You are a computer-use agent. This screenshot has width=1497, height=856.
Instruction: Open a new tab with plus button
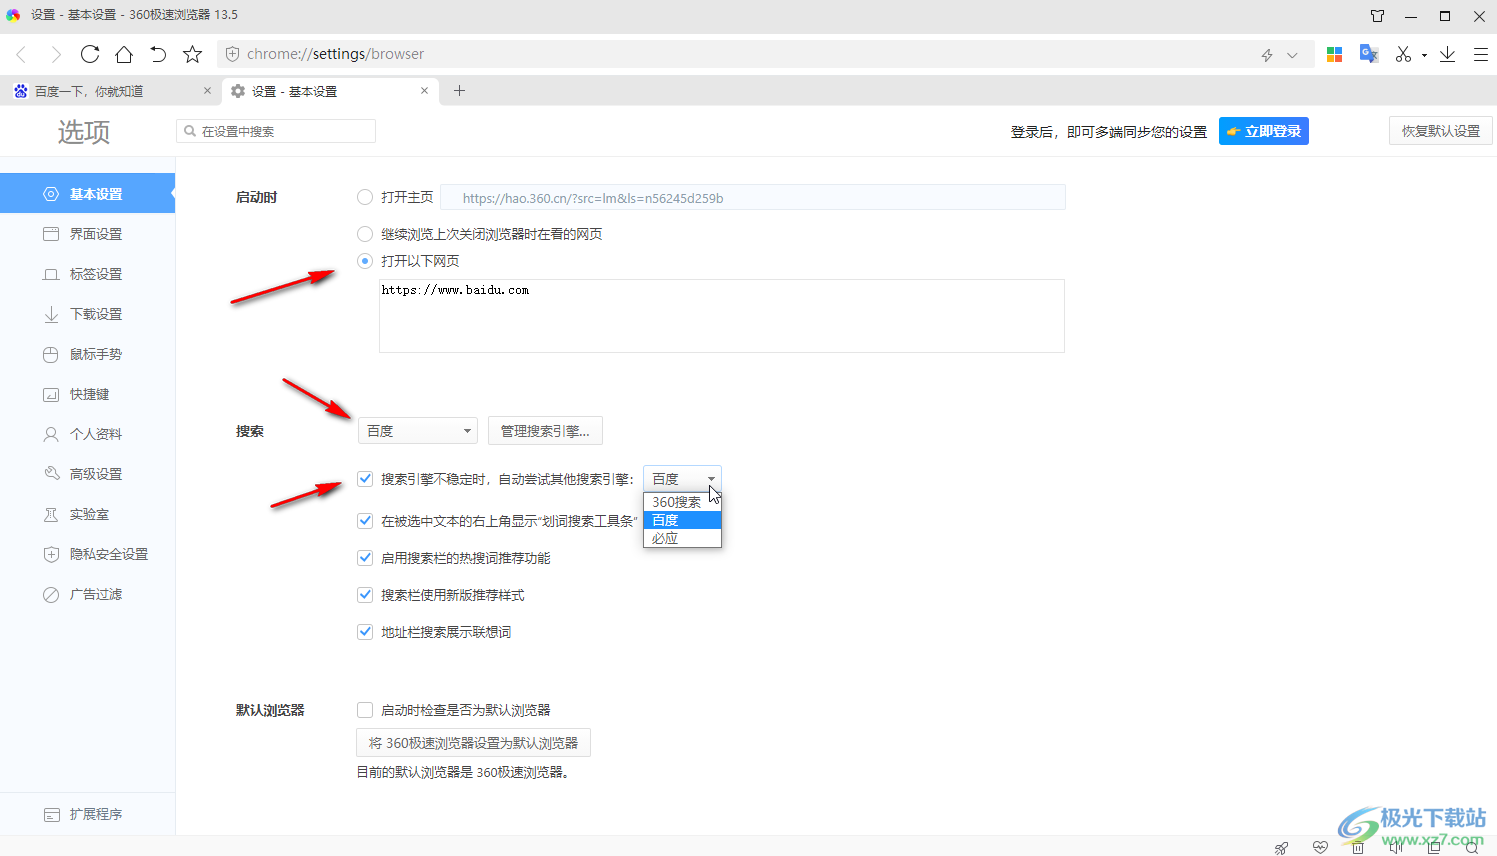[459, 90]
